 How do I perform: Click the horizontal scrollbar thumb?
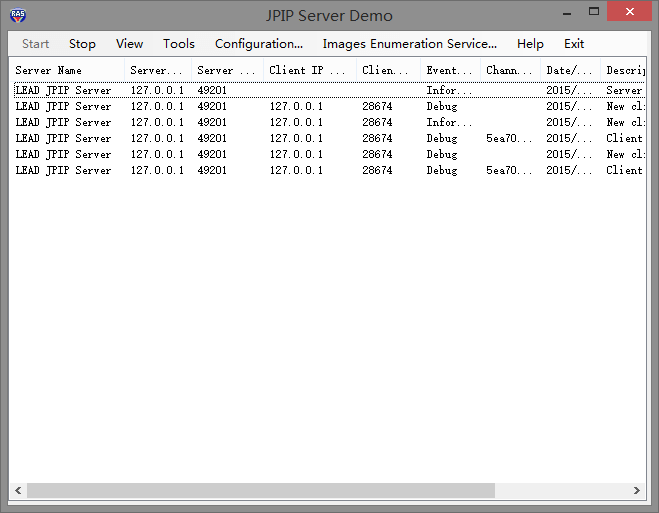pos(260,491)
